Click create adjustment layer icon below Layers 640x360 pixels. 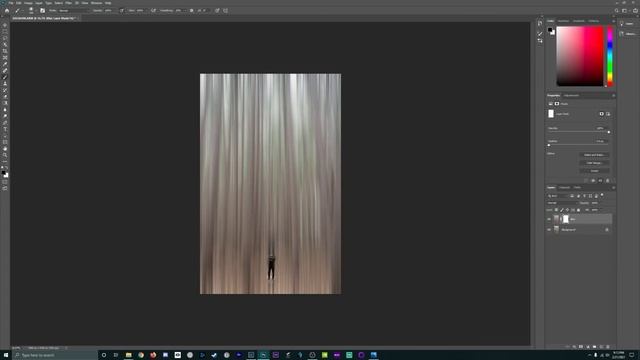point(588,347)
